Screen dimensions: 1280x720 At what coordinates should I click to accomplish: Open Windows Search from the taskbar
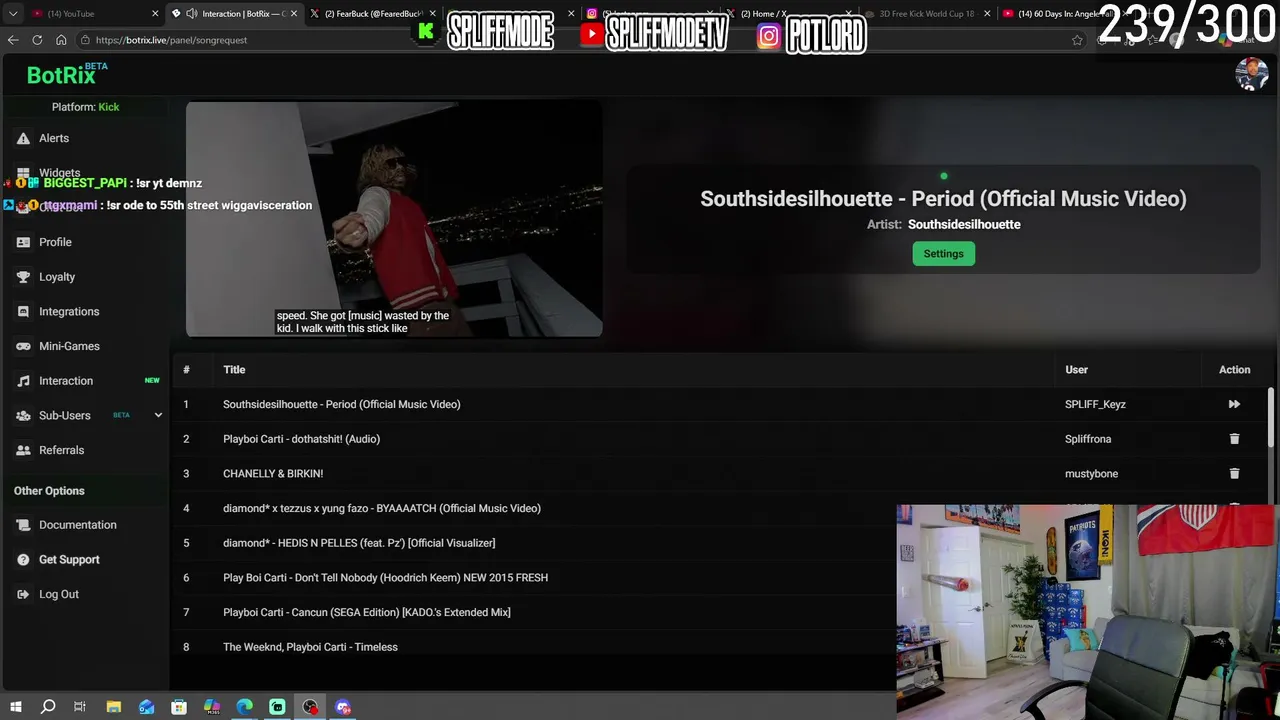(x=48, y=707)
